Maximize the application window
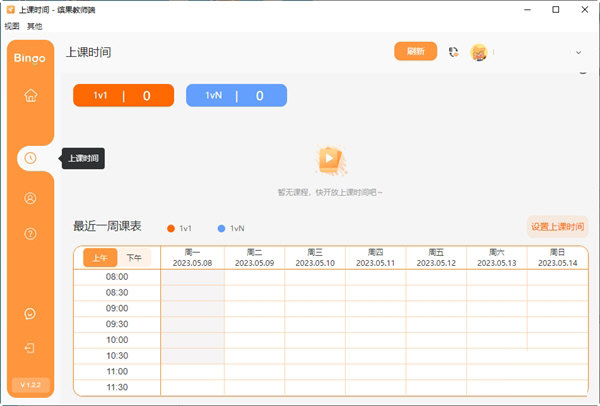The height and width of the screenshot is (406, 600). [x=556, y=10]
